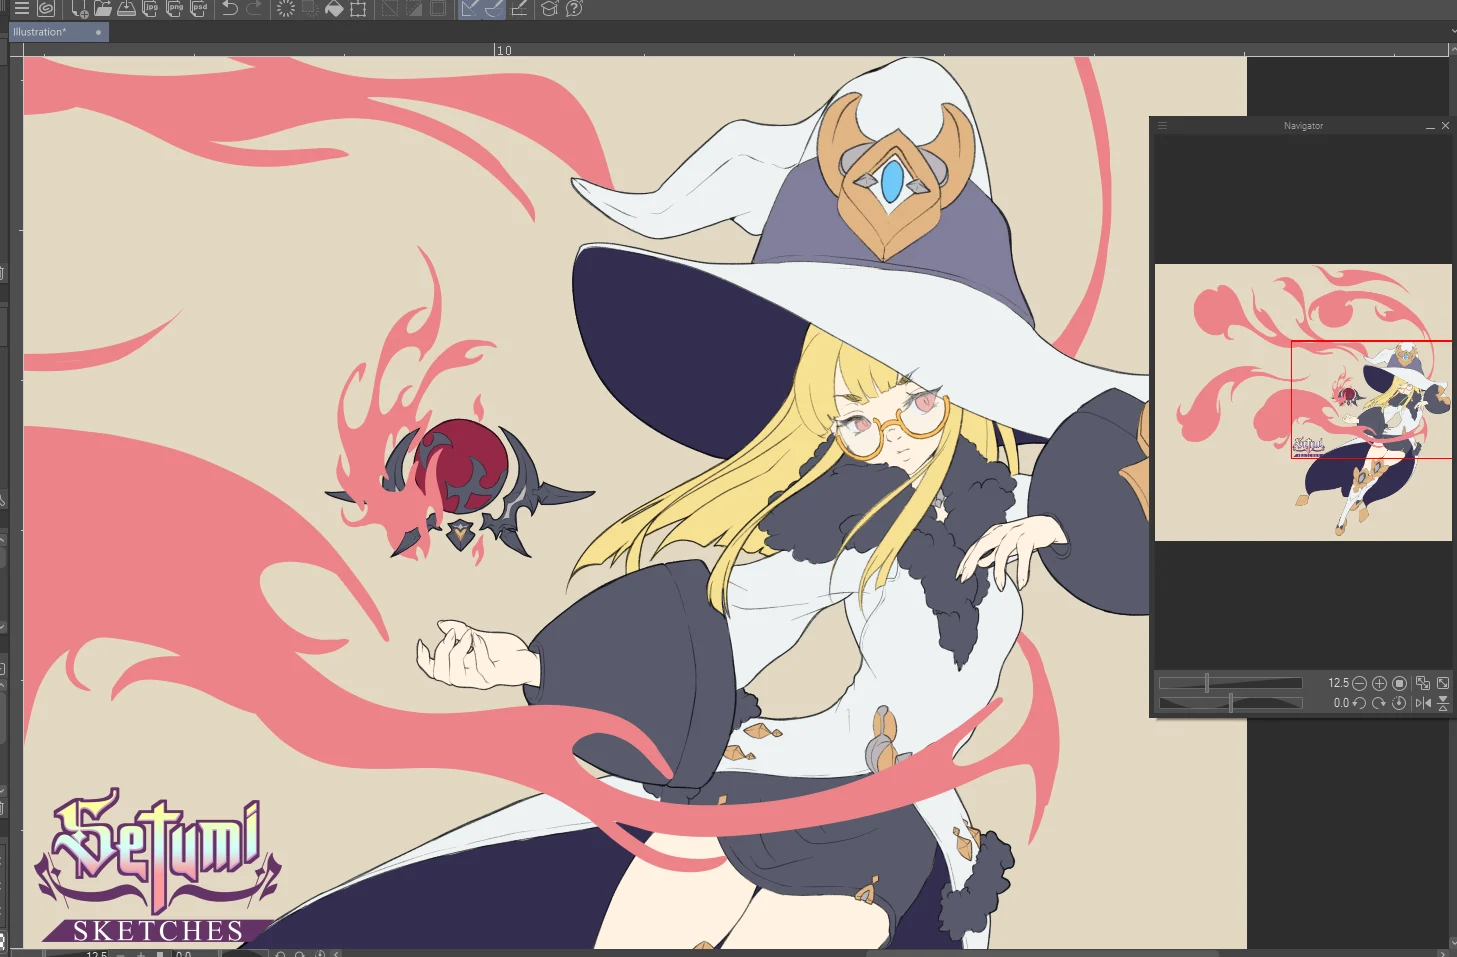Undo the last action

230,9
